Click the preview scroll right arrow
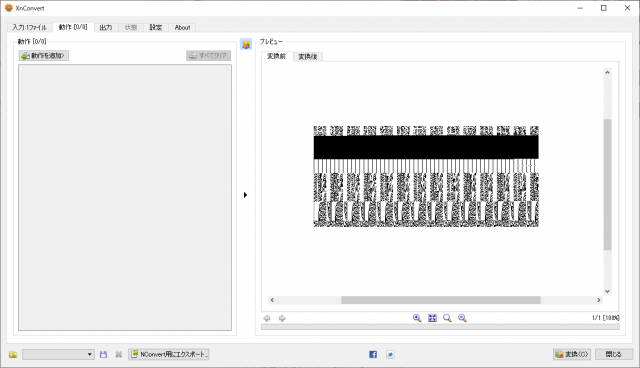 (x=598, y=300)
